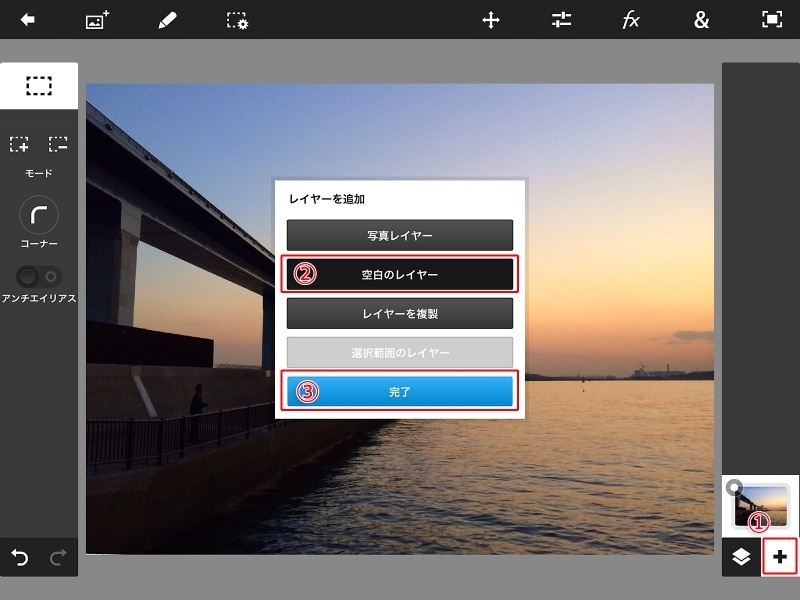Toggle the anti-alias switch
Image resolution: width=800 pixels, height=600 pixels.
tap(39, 276)
